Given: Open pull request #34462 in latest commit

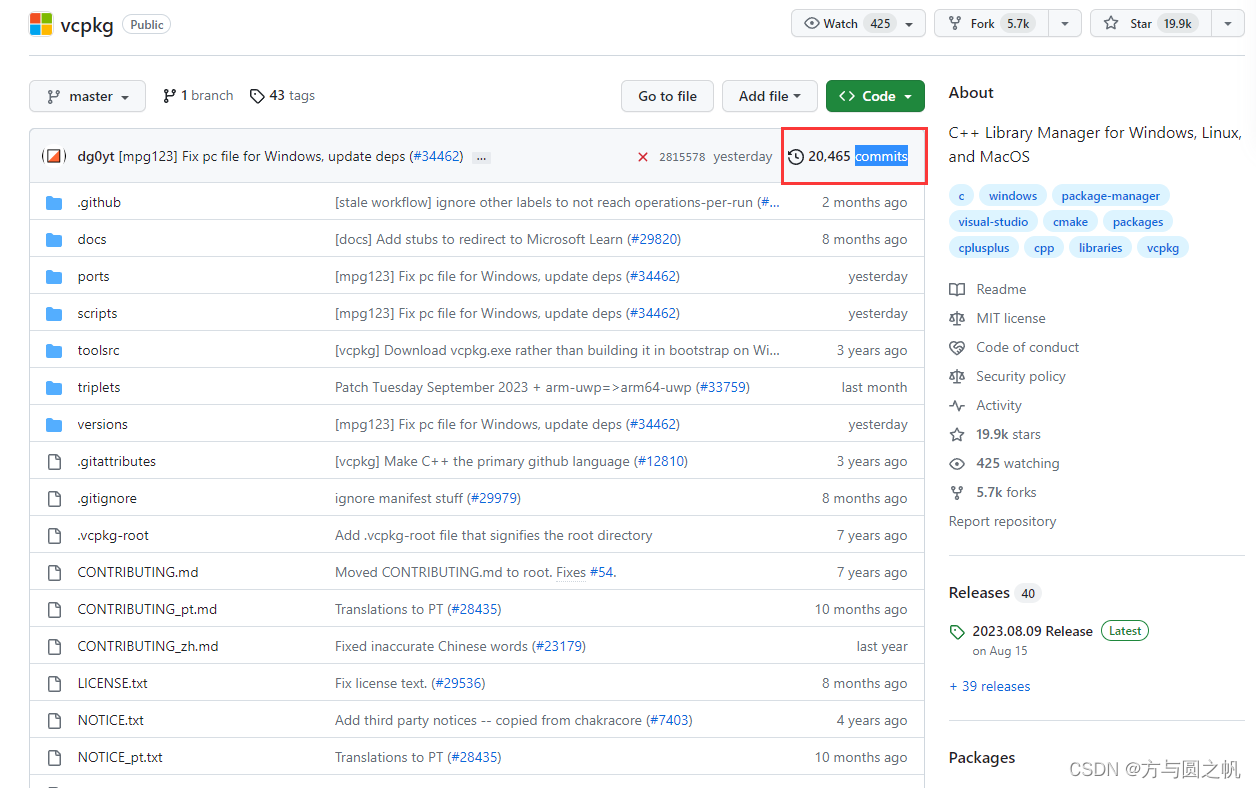Looking at the screenshot, I should (x=437, y=156).
